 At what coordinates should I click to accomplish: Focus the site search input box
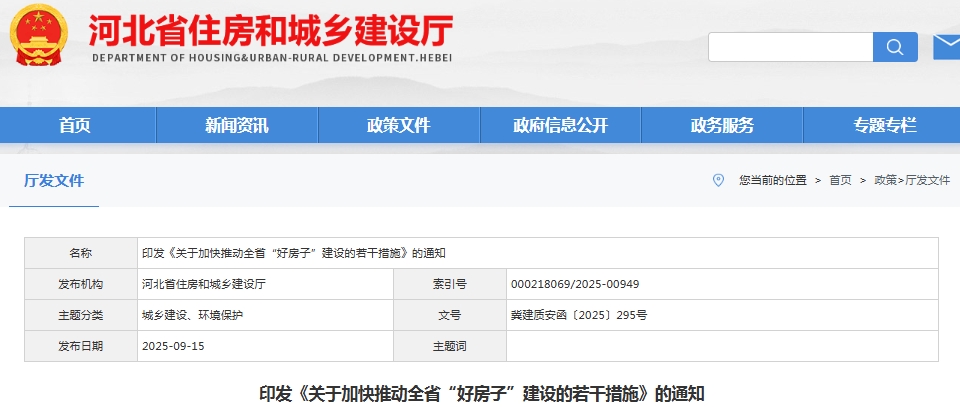(790, 47)
